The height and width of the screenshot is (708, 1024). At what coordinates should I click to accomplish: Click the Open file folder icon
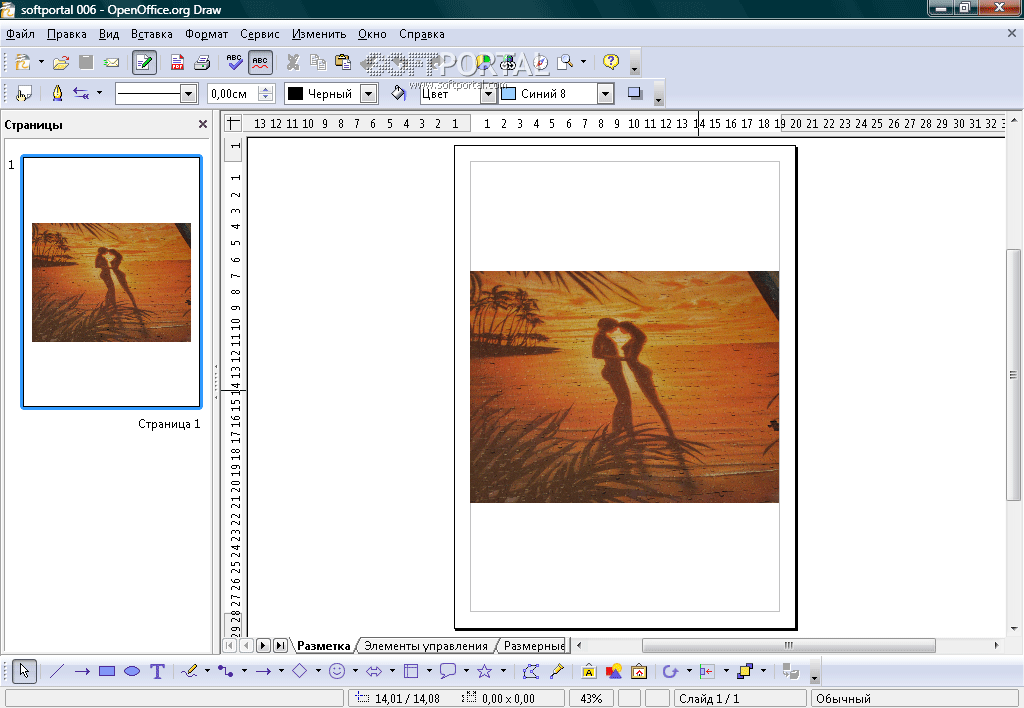tap(61, 62)
